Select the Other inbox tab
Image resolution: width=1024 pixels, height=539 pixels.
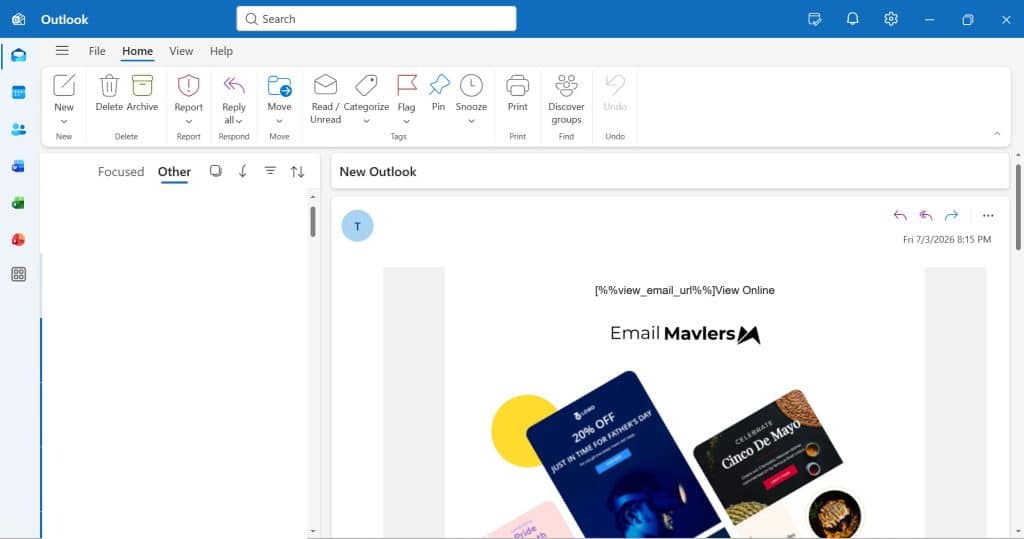[x=174, y=172]
